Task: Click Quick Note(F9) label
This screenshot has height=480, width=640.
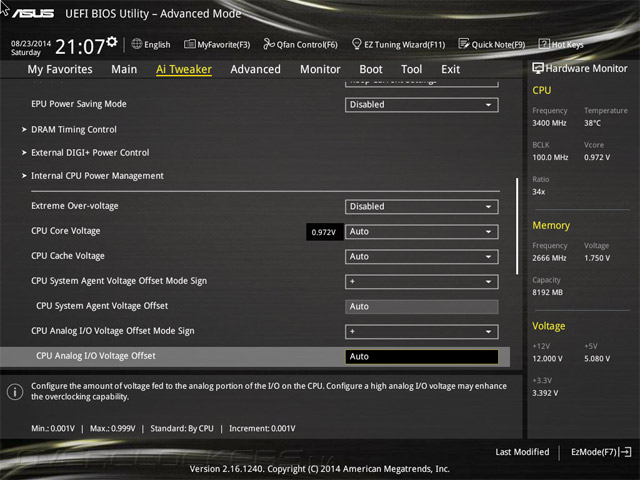Action: [x=498, y=44]
